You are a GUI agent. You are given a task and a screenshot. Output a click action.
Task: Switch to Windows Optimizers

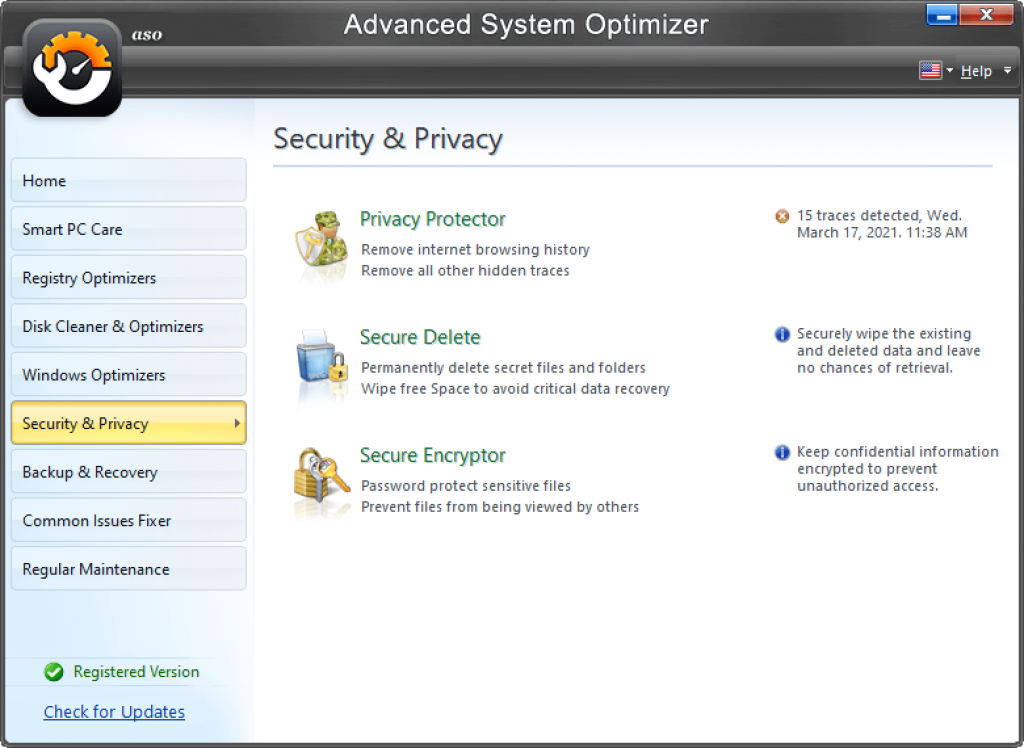[129, 375]
